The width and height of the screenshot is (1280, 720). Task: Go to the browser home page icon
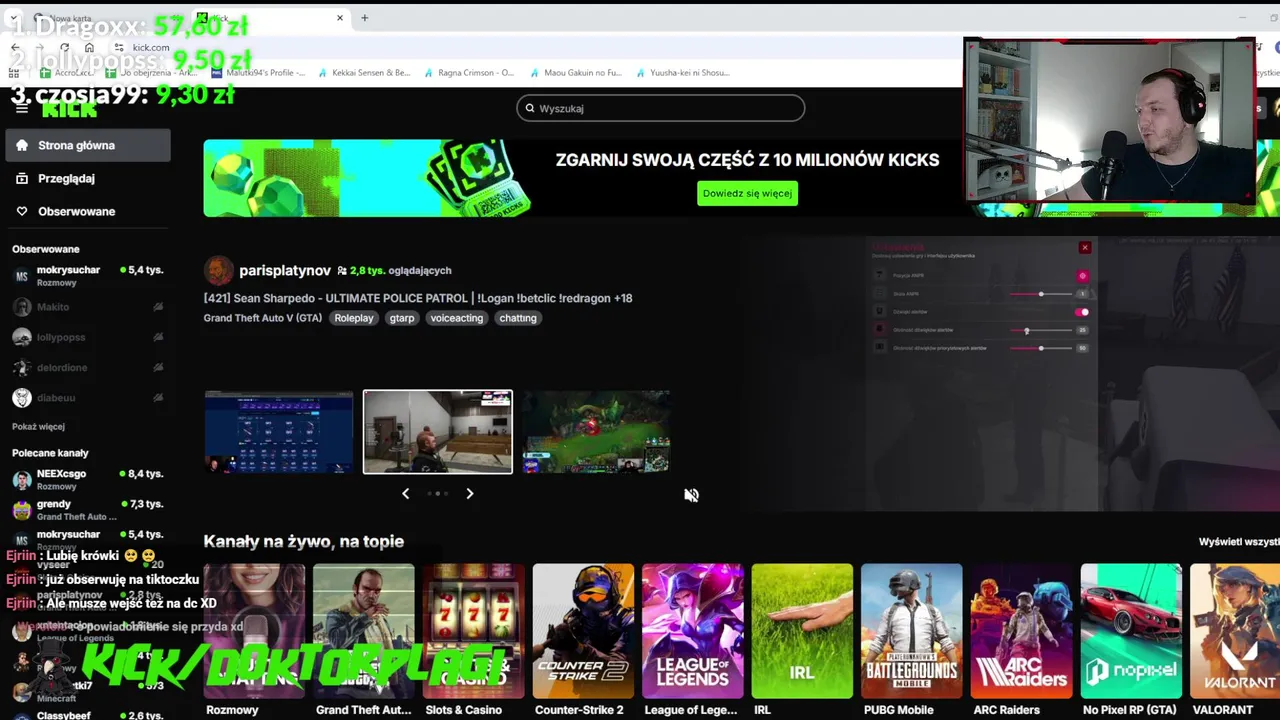click(89, 47)
